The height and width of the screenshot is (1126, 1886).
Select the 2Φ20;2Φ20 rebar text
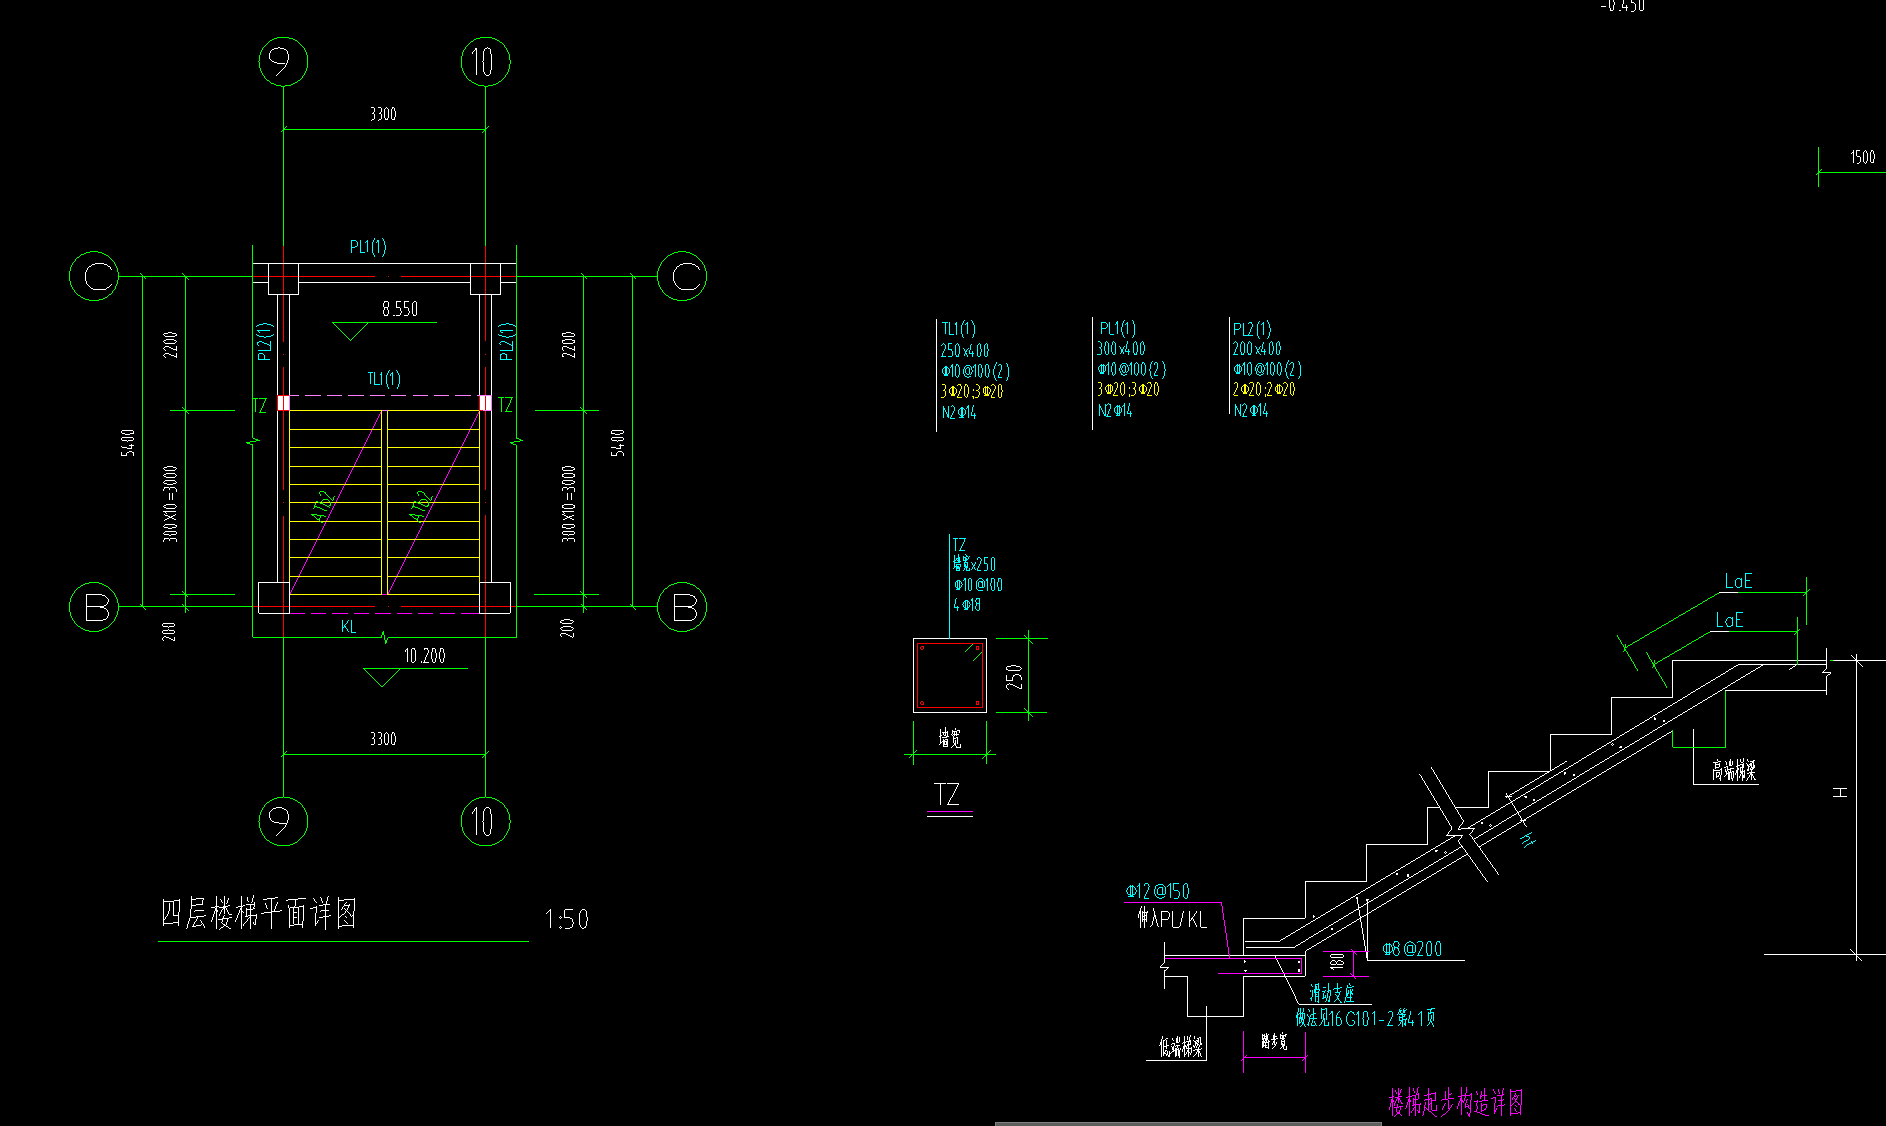tap(1264, 389)
